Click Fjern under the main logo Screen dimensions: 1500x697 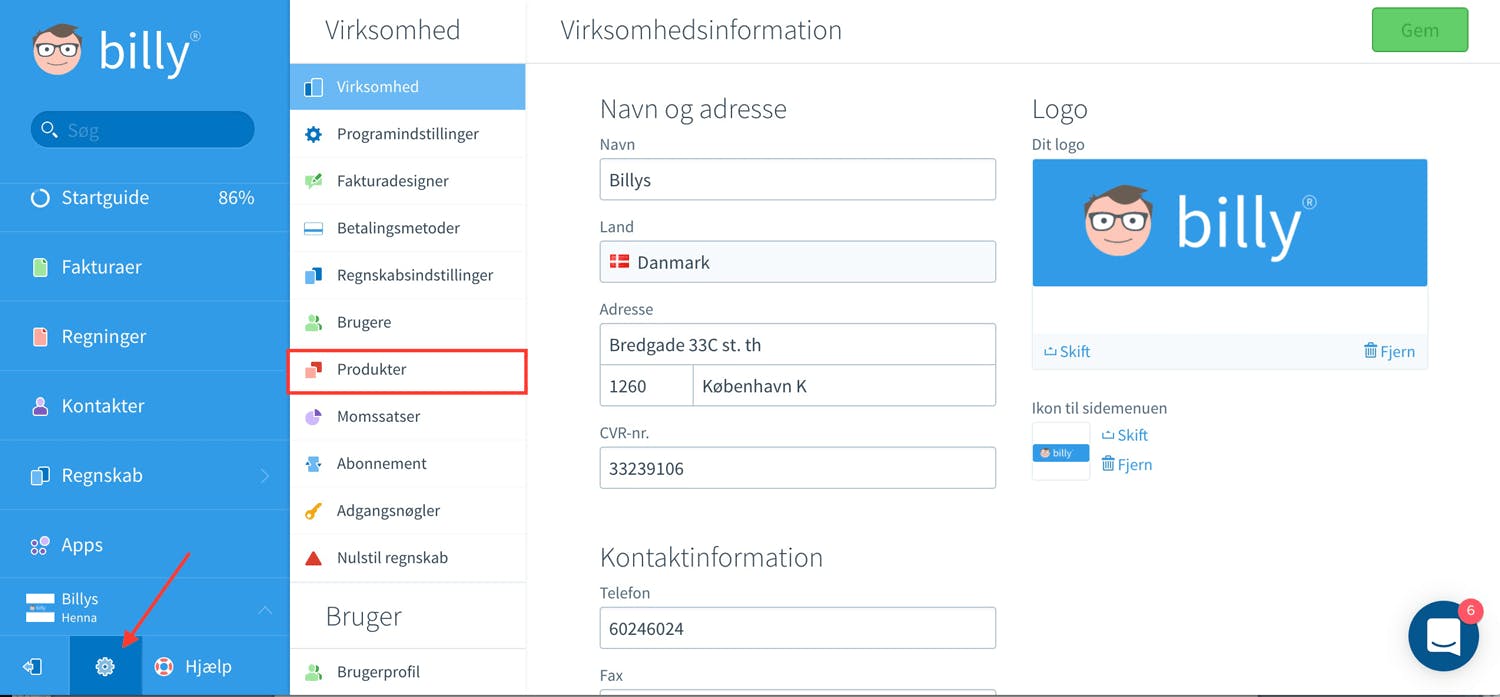pyautogui.click(x=1389, y=351)
